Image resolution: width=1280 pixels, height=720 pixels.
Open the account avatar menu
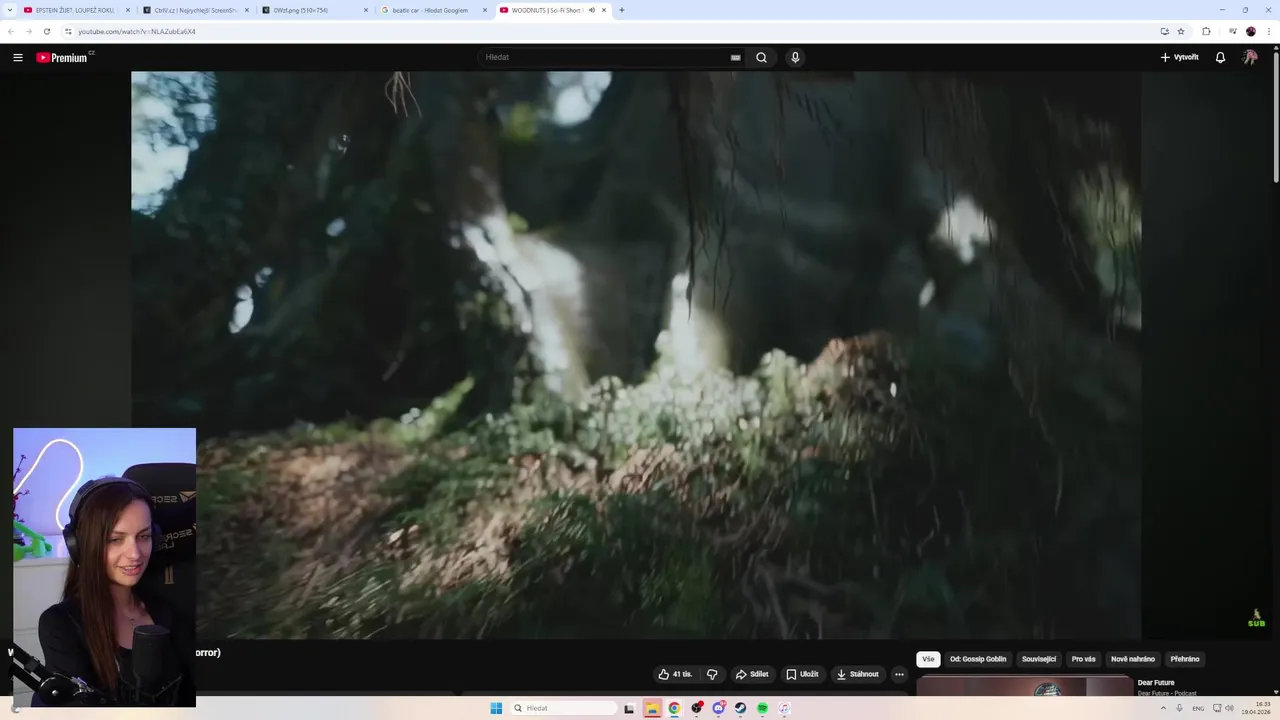[1250, 57]
